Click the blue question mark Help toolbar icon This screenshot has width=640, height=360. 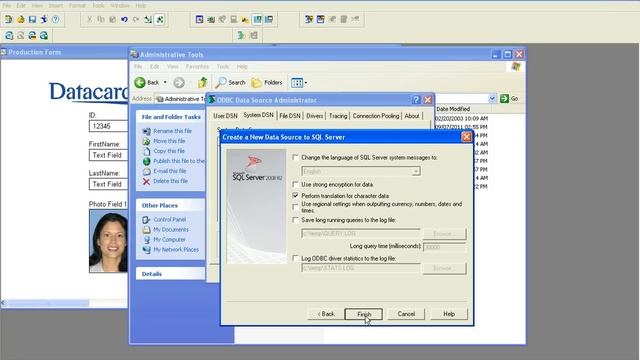[56, 19]
